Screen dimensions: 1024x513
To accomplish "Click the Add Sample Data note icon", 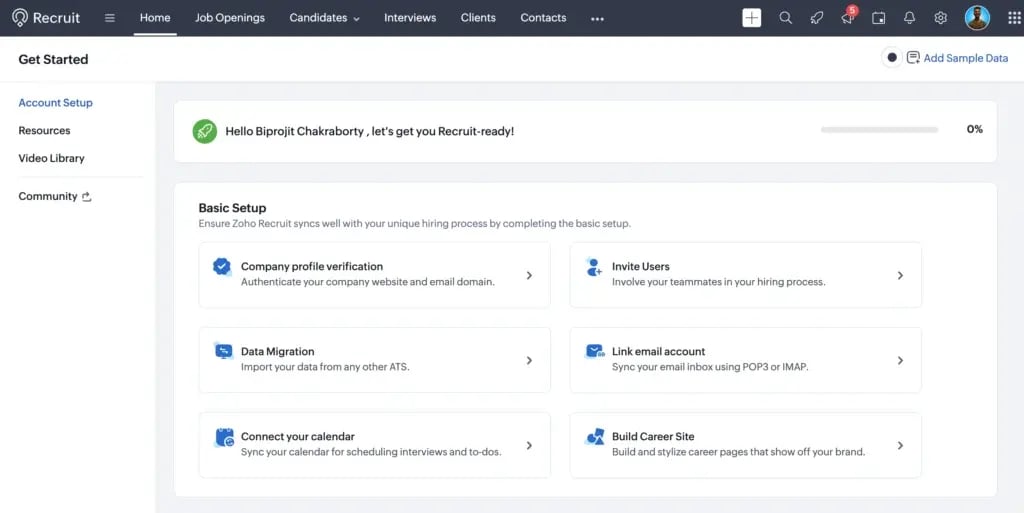I will click(913, 58).
